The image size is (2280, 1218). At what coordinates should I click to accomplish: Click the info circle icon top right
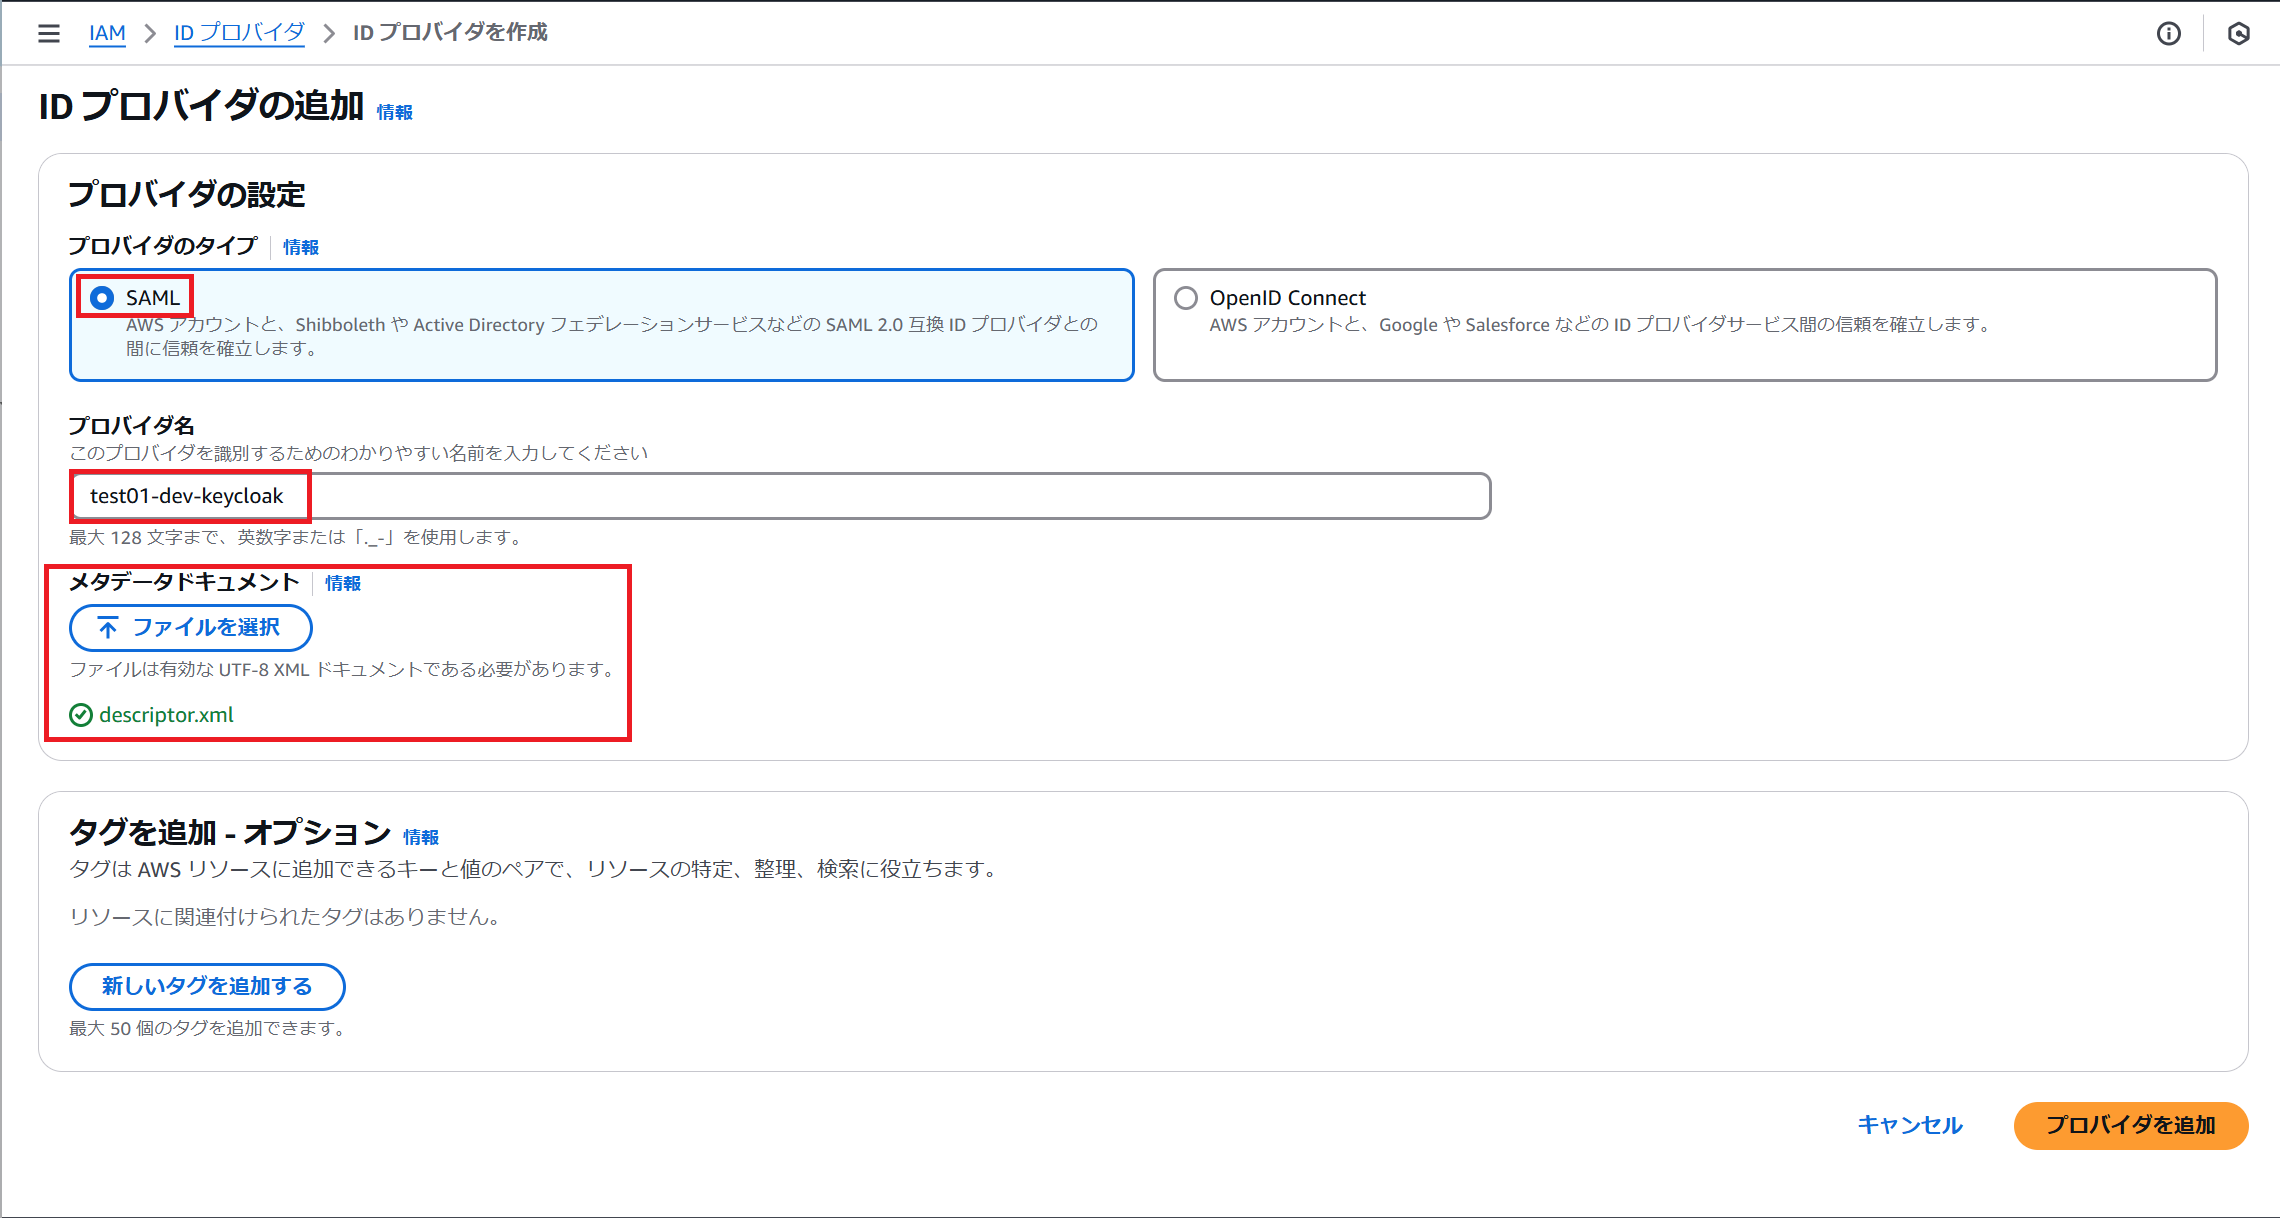(2168, 34)
